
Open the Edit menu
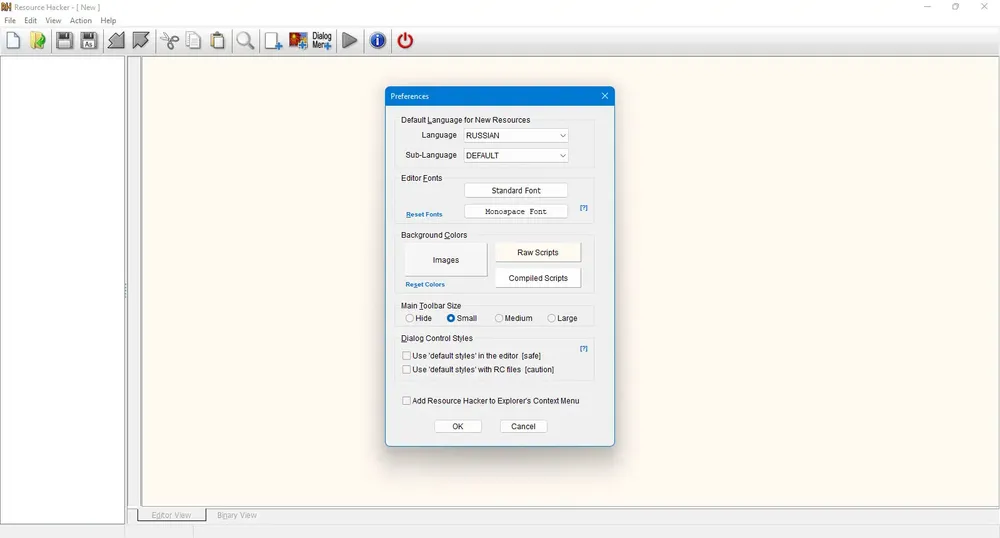tap(31, 20)
